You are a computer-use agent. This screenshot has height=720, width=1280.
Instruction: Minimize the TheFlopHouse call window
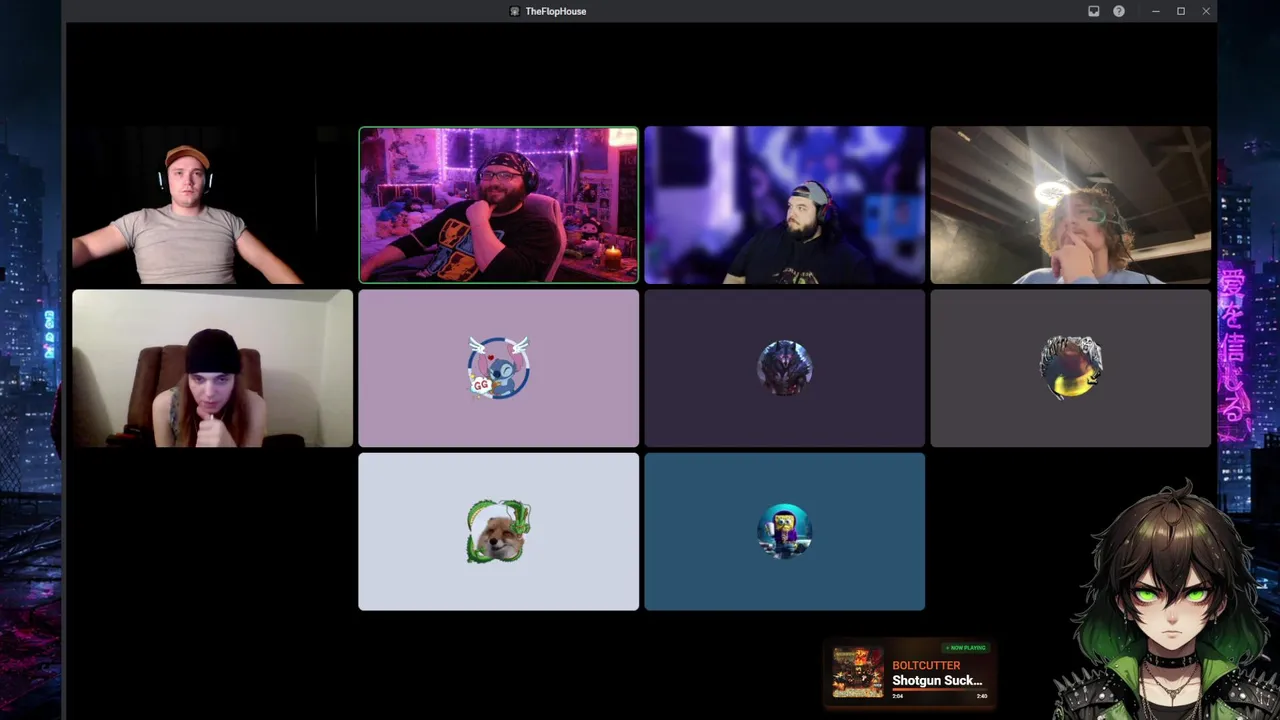1155,11
